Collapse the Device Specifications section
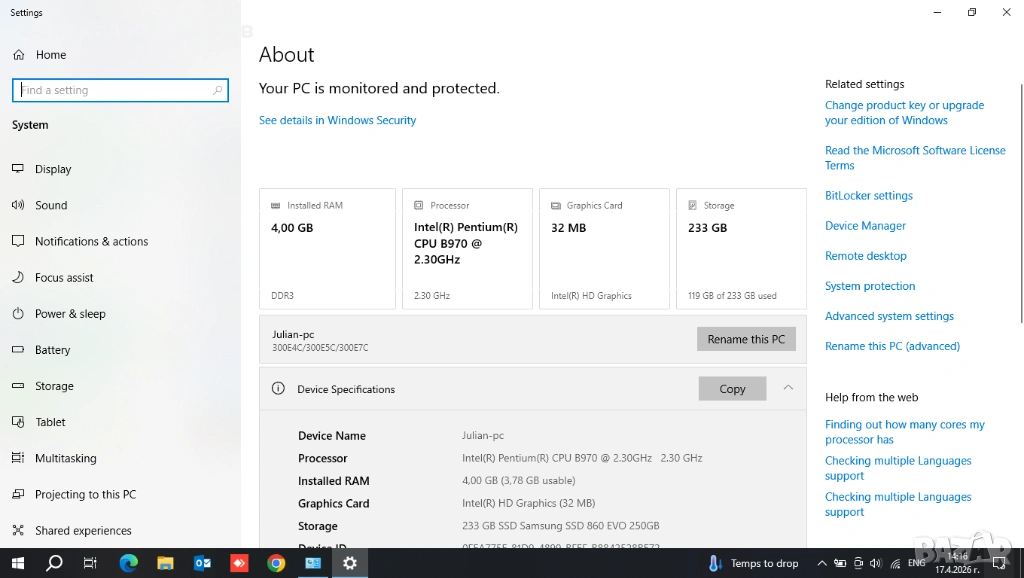This screenshot has width=1024, height=578. [788, 388]
